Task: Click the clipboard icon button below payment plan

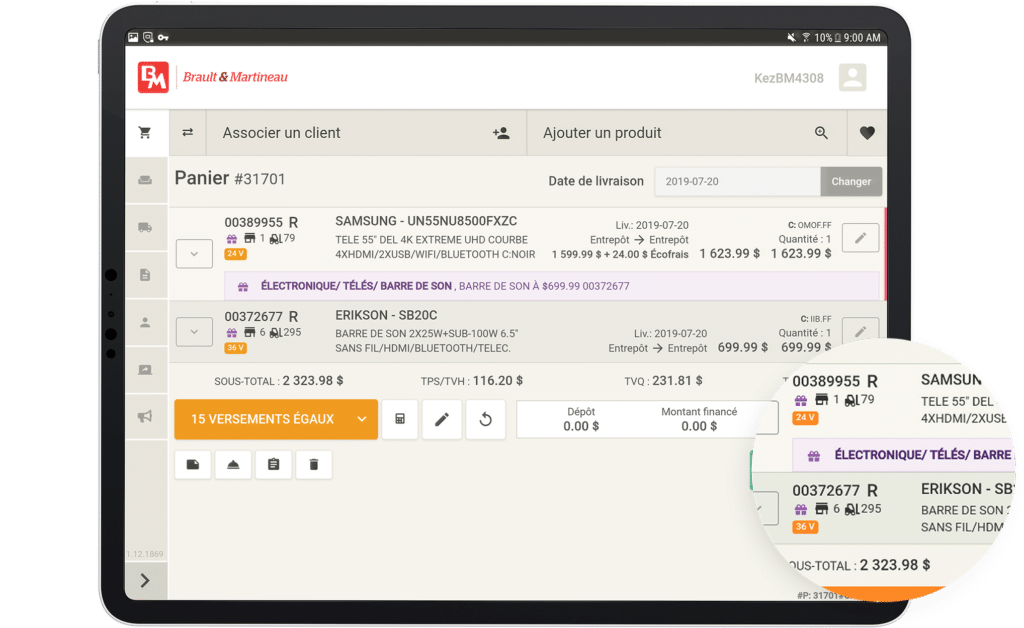Action: [x=274, y=465]
